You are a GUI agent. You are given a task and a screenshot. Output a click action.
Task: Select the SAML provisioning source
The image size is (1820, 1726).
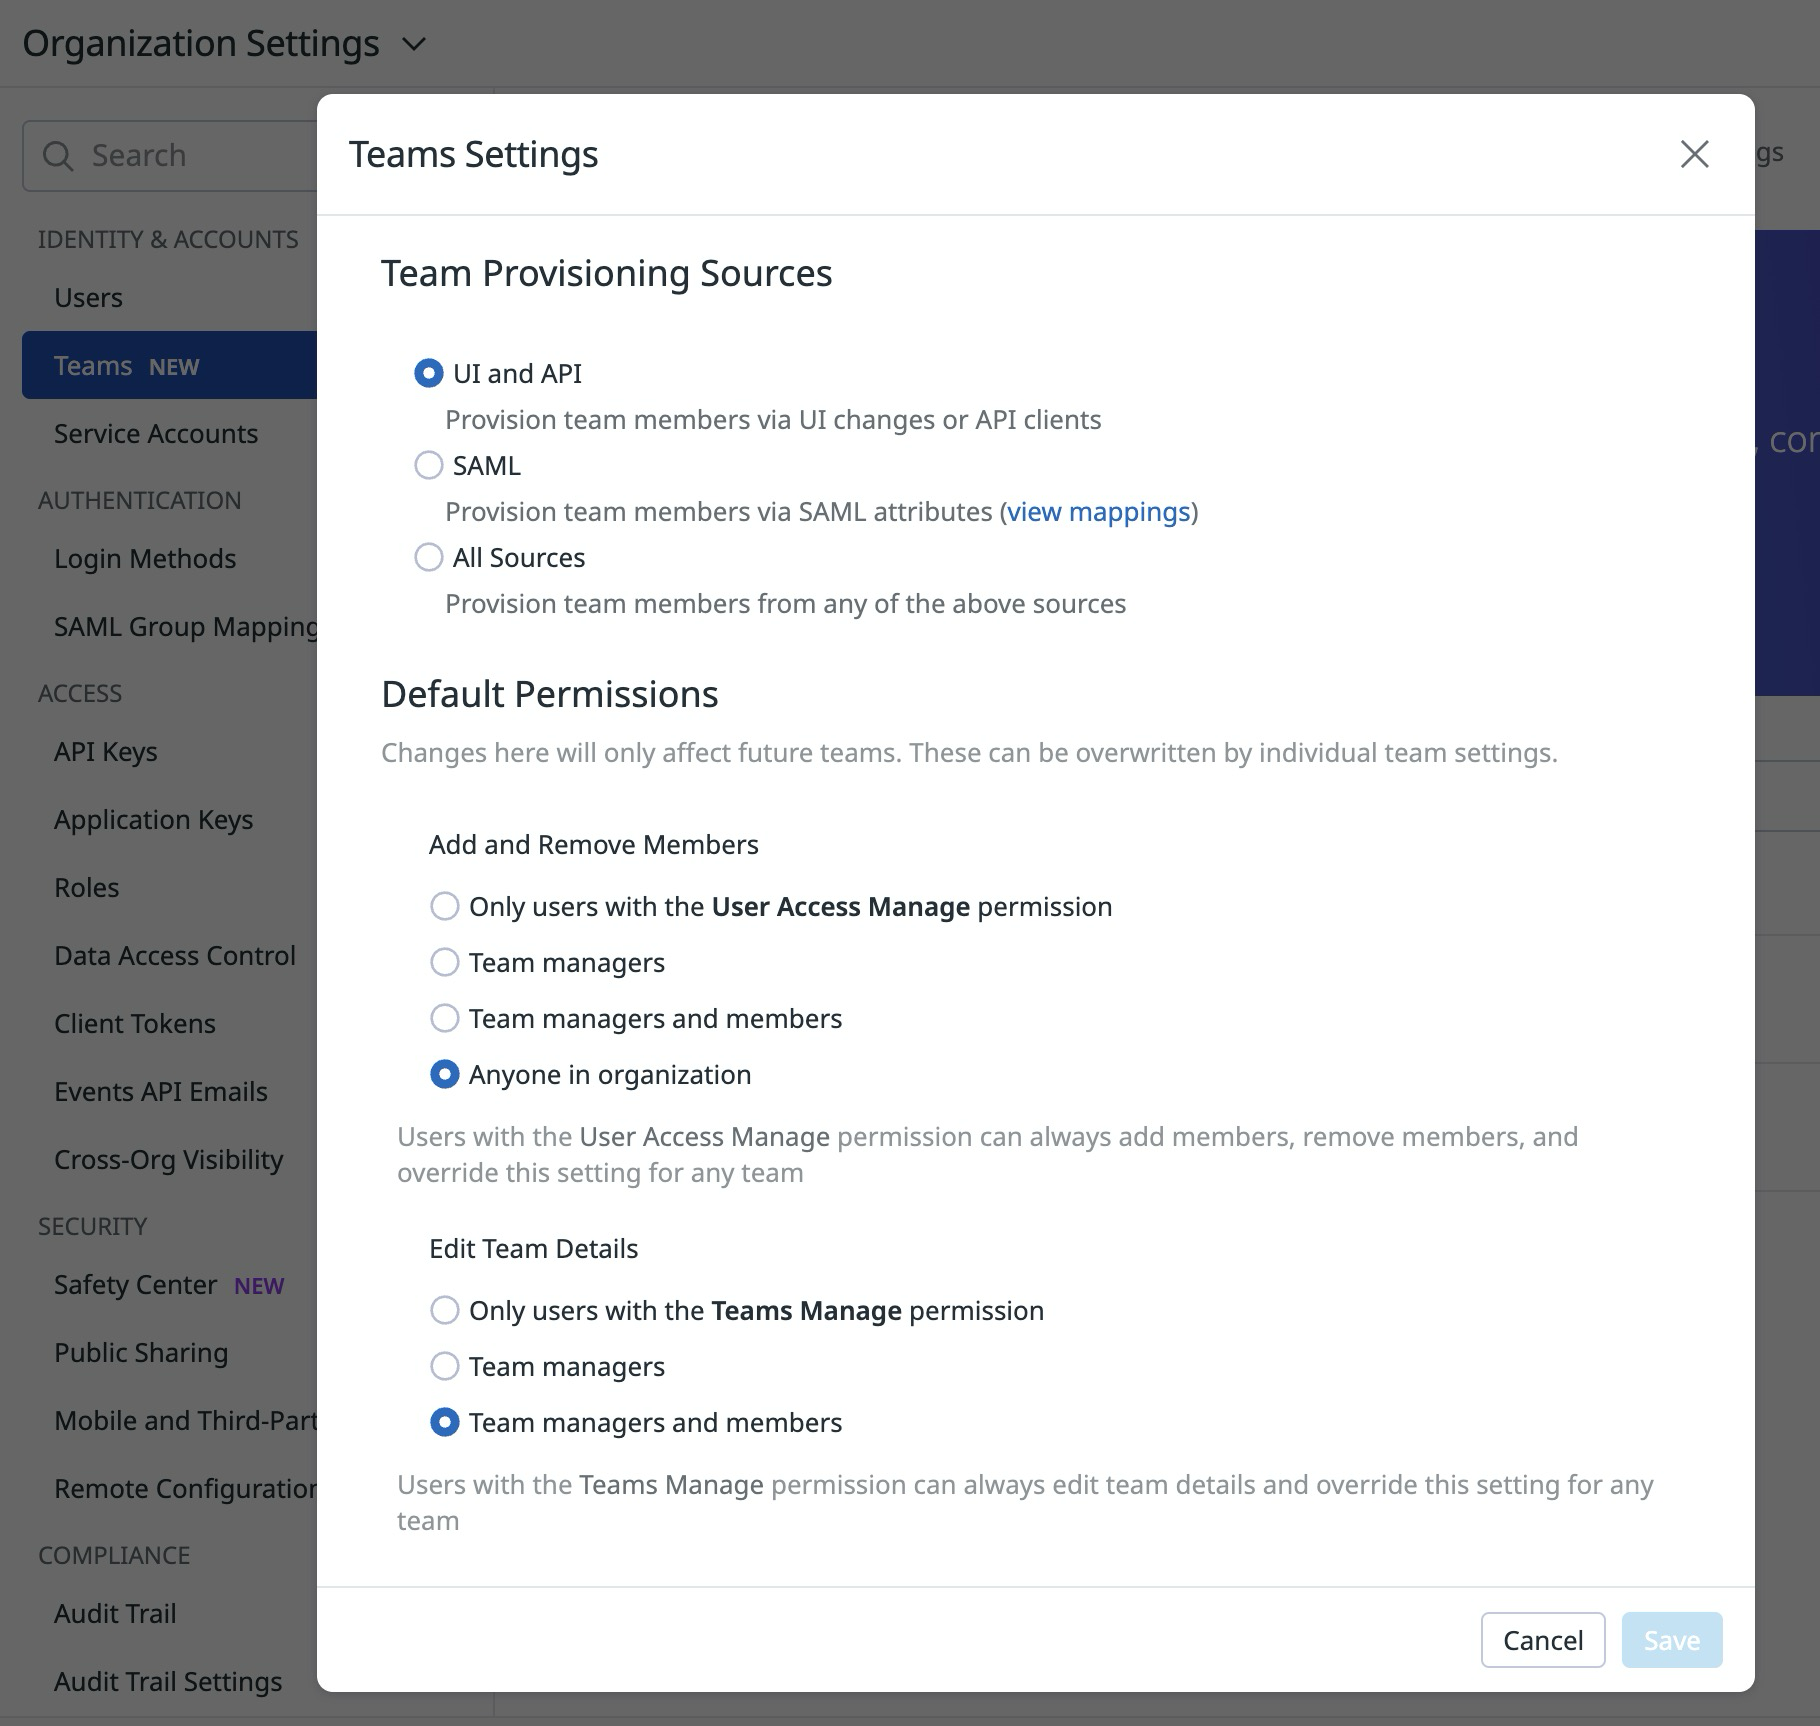coord(428,465)
